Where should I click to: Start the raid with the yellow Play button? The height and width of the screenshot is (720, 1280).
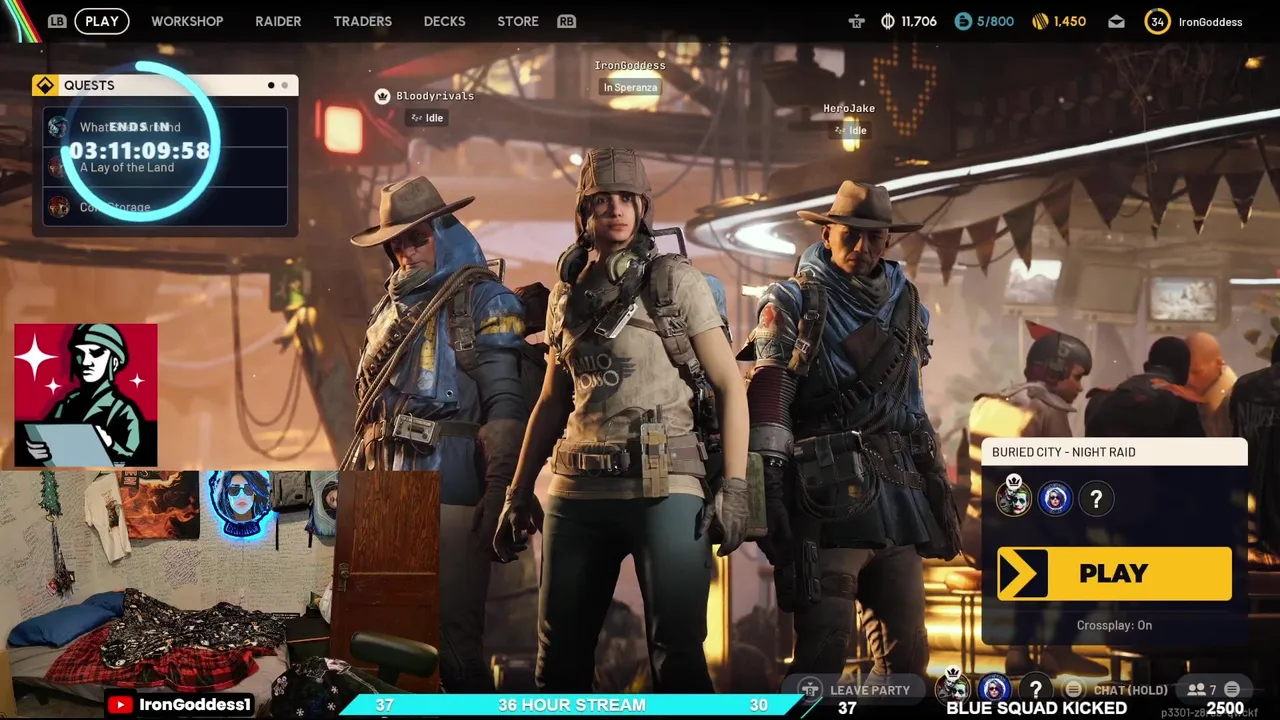[x=1114, y=573]
